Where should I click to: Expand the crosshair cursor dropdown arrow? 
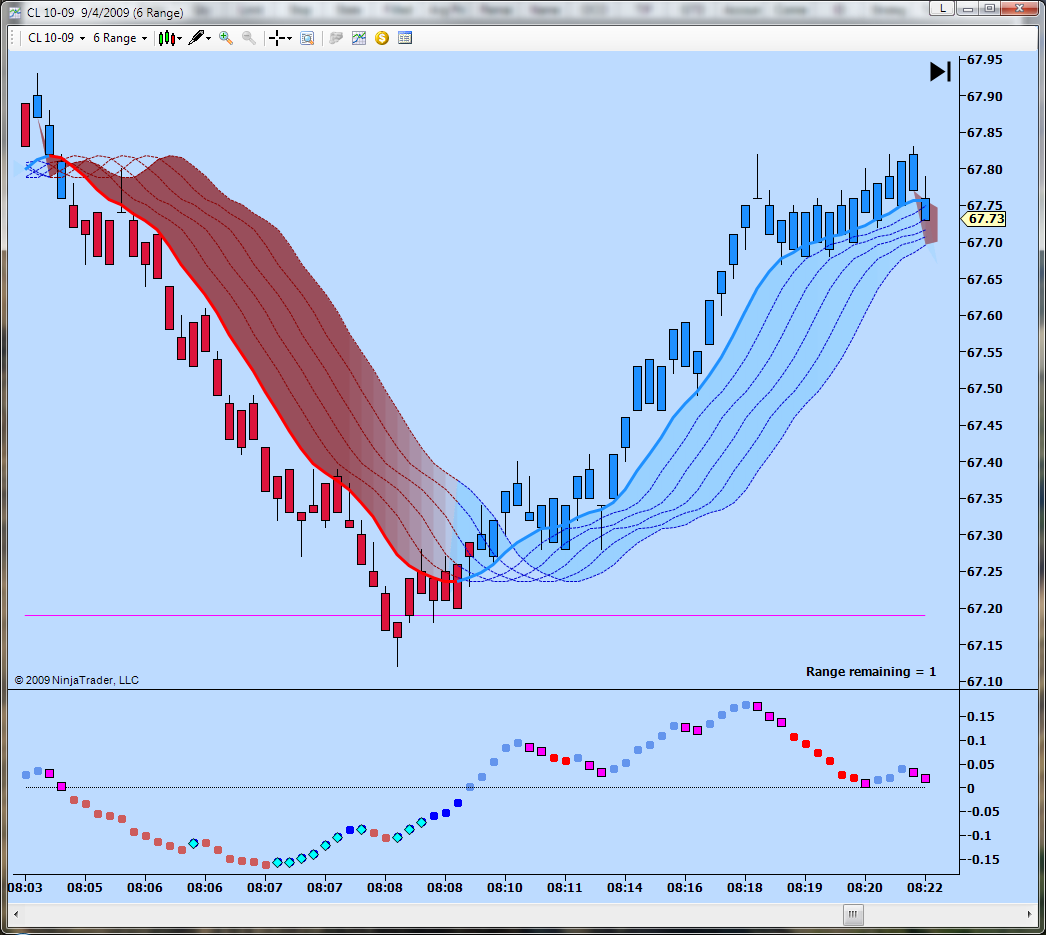[289, 39]
